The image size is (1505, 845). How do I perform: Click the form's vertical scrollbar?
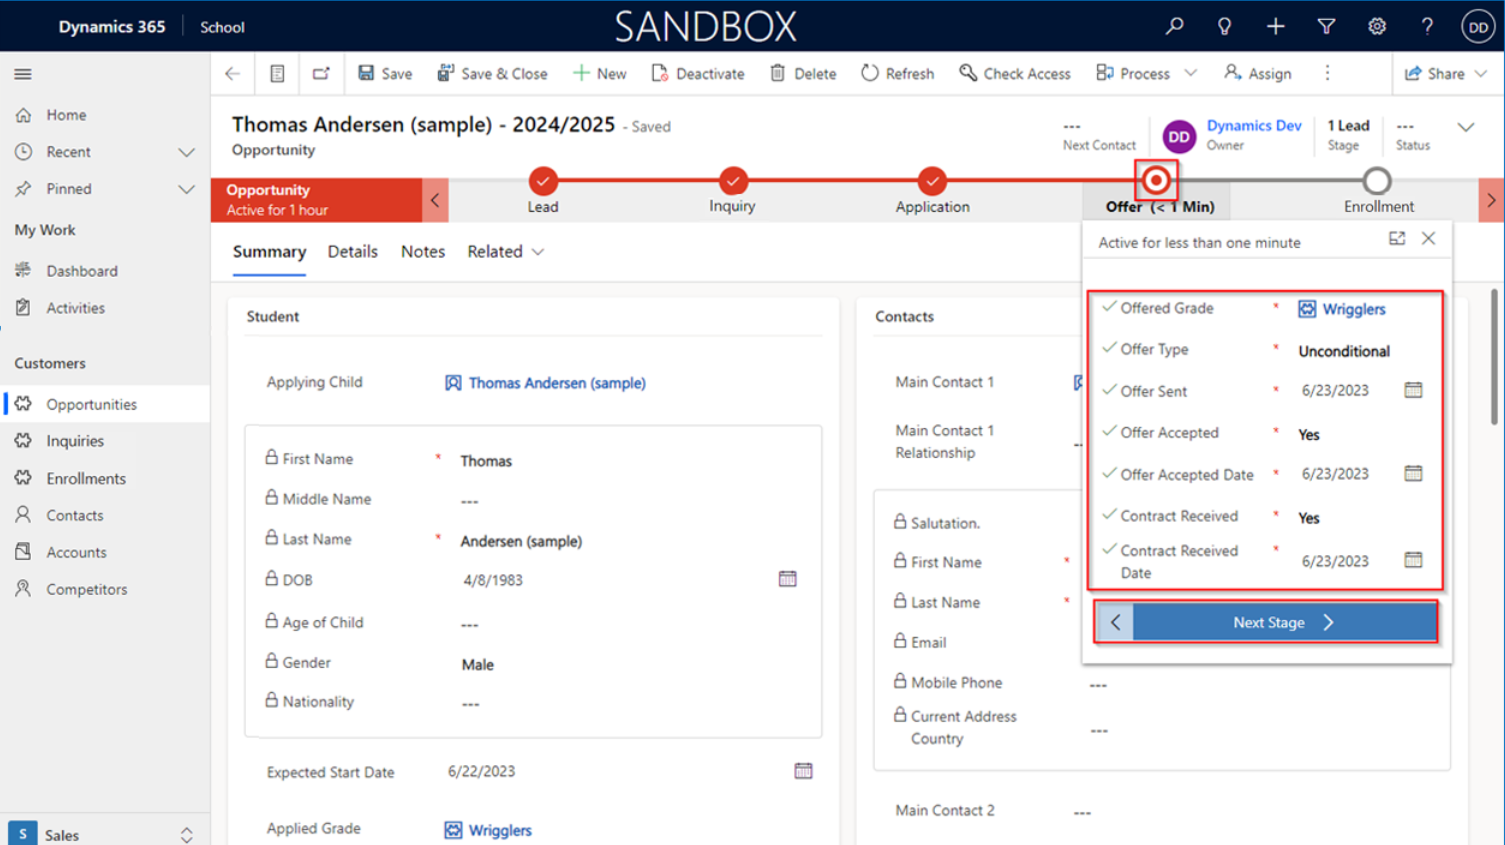(1494, 360)
